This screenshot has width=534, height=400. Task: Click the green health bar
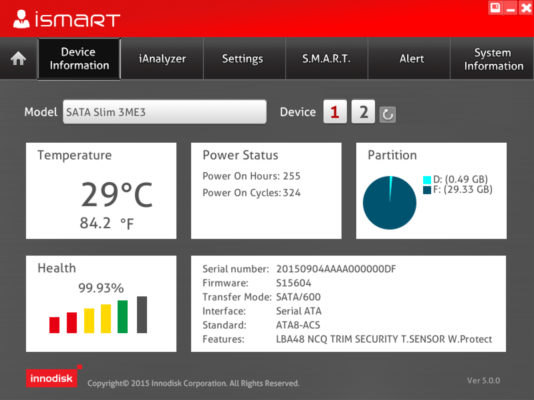pos(123,317)
